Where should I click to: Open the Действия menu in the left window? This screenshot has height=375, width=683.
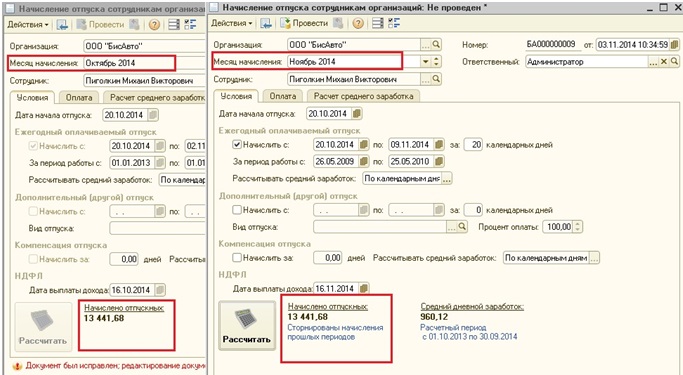pyautogui.click(x=28, y=24)
